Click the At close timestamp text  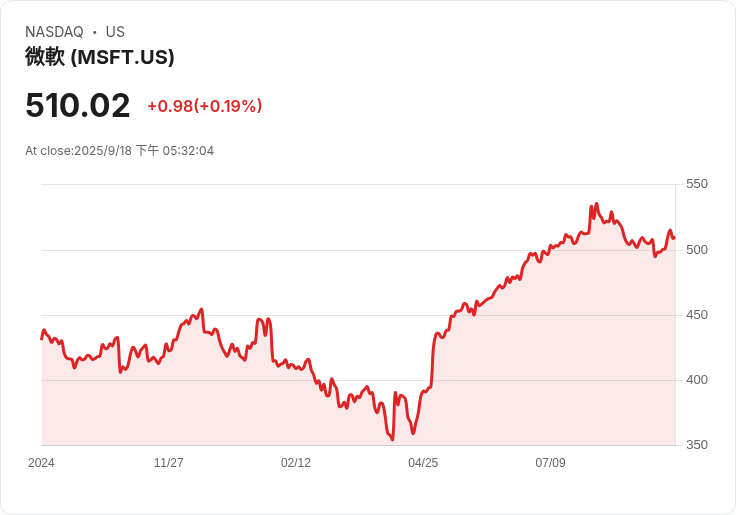point(119,151)
